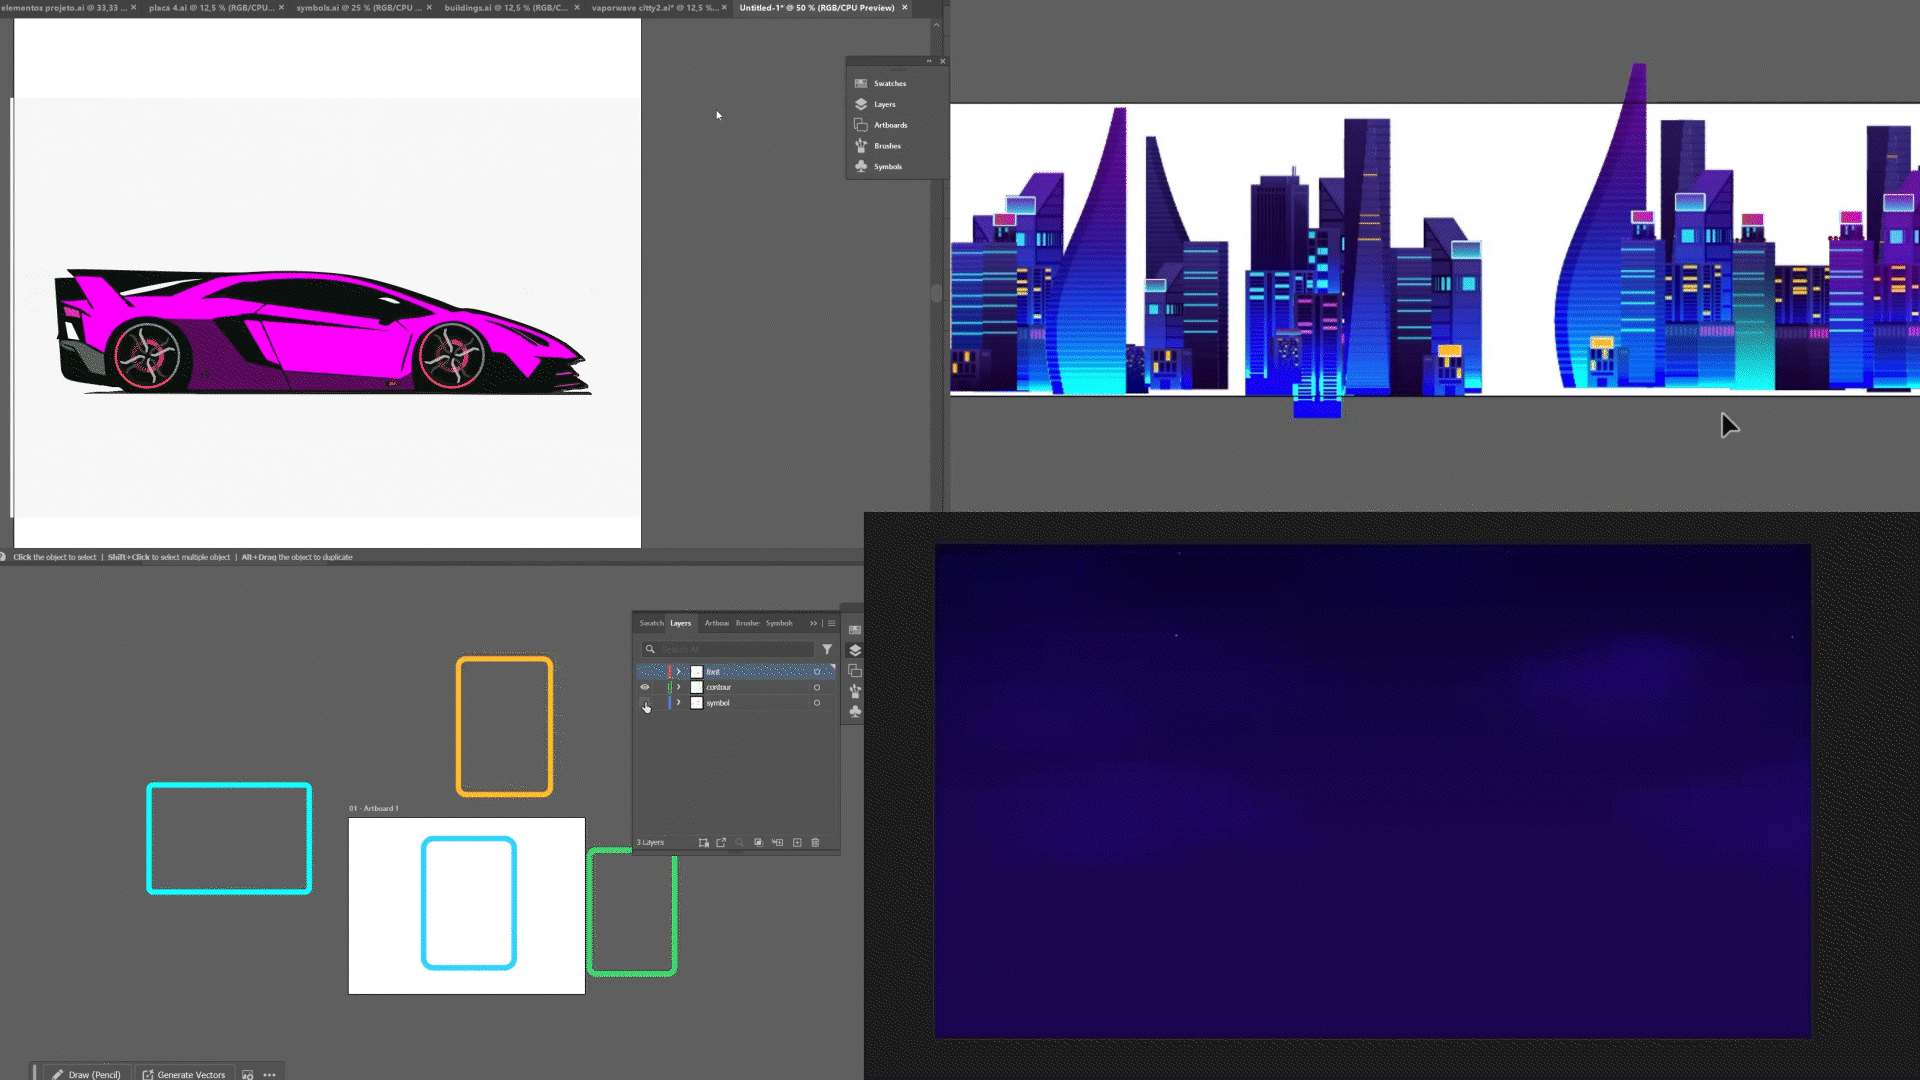Click the Symbols club icon beside Layers panel
This screenshot has width=1920, height=1080.
pyautogui.click(x=855, y=711)
